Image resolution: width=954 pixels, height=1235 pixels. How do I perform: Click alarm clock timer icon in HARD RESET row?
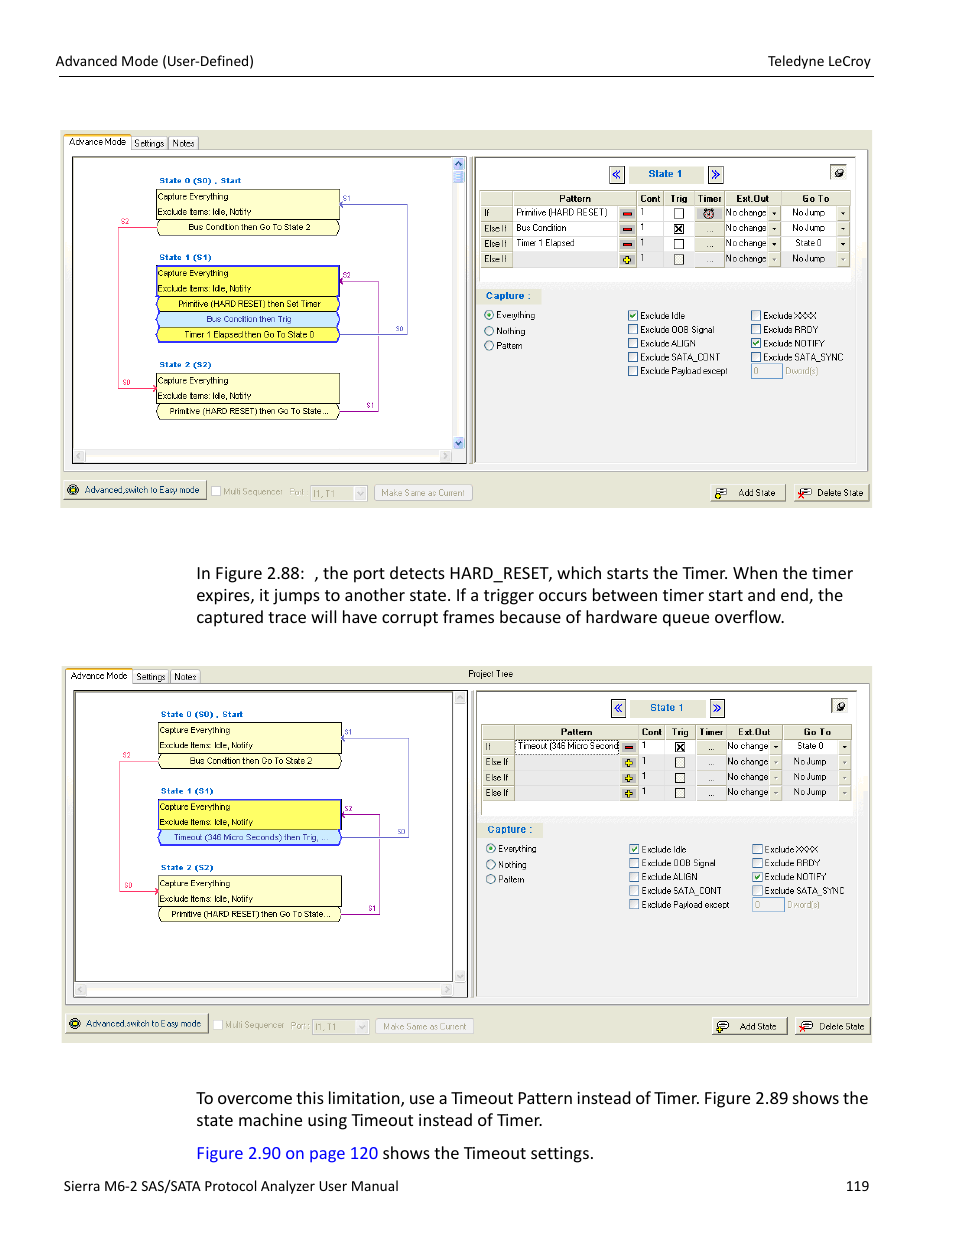pyautogui.click(x=709, y=213)
